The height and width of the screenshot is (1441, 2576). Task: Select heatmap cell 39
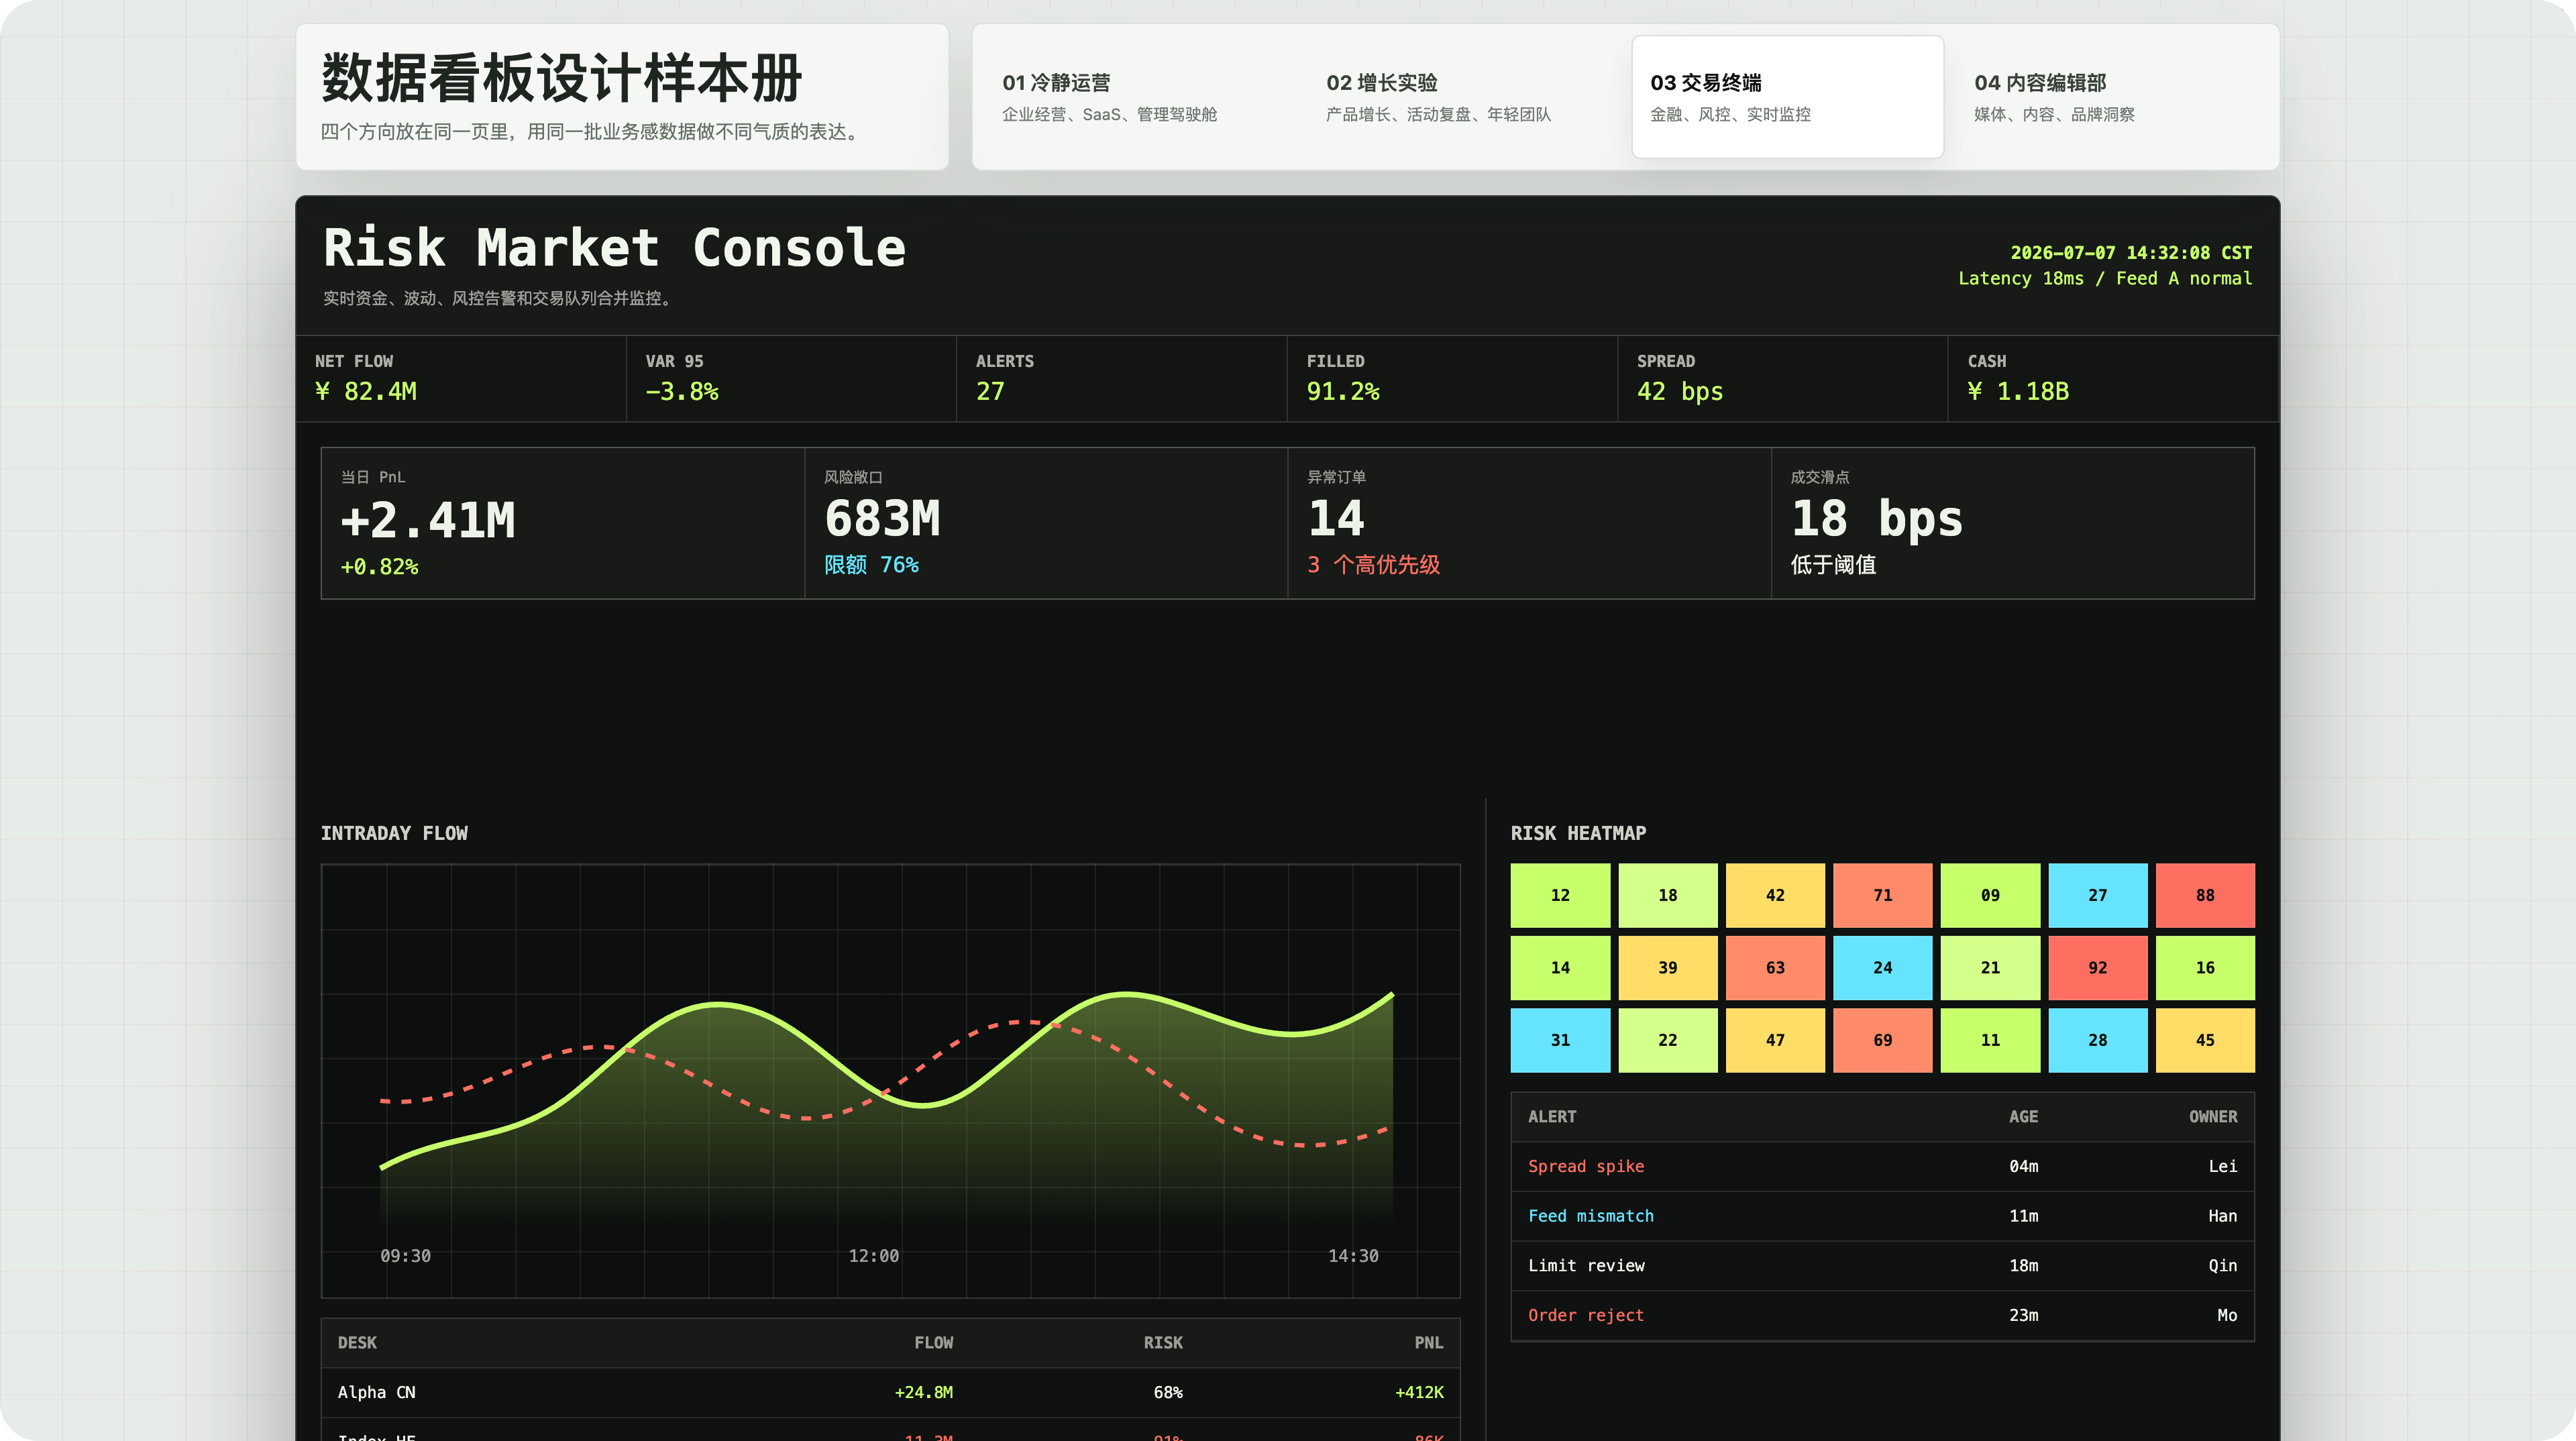tap(1667, 967)
